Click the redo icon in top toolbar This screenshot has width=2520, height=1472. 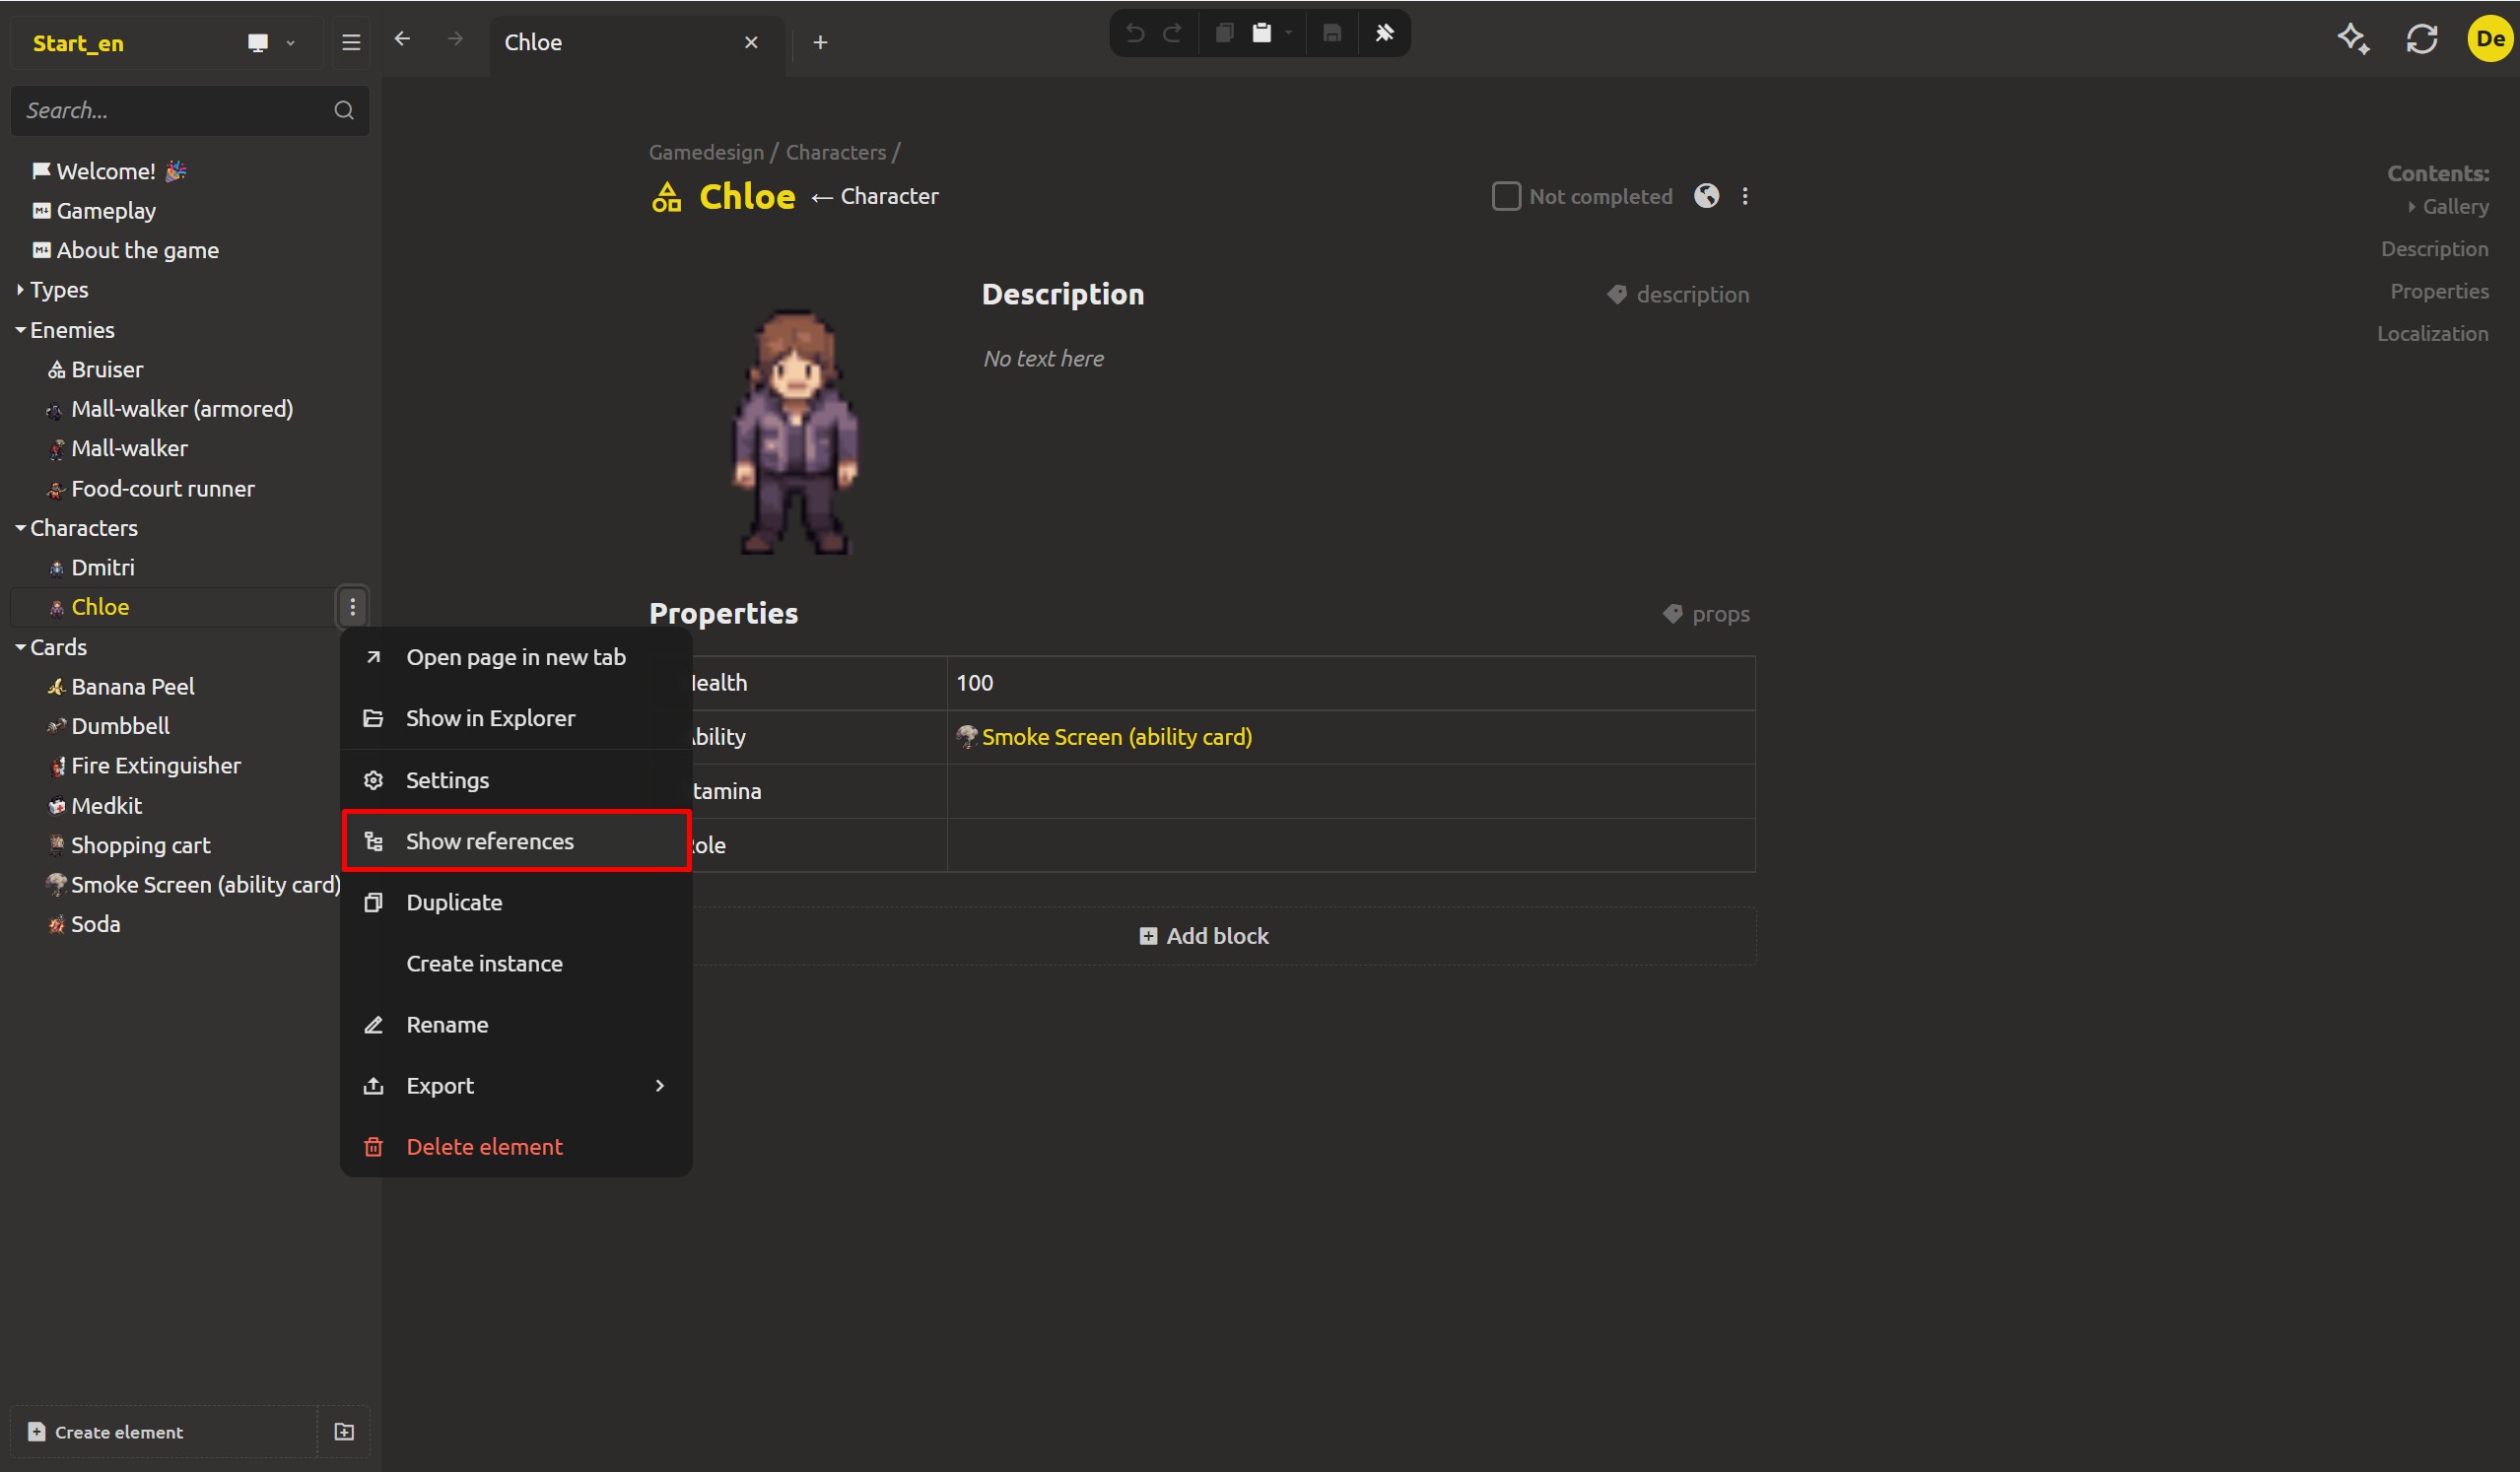pos(1173,33)
